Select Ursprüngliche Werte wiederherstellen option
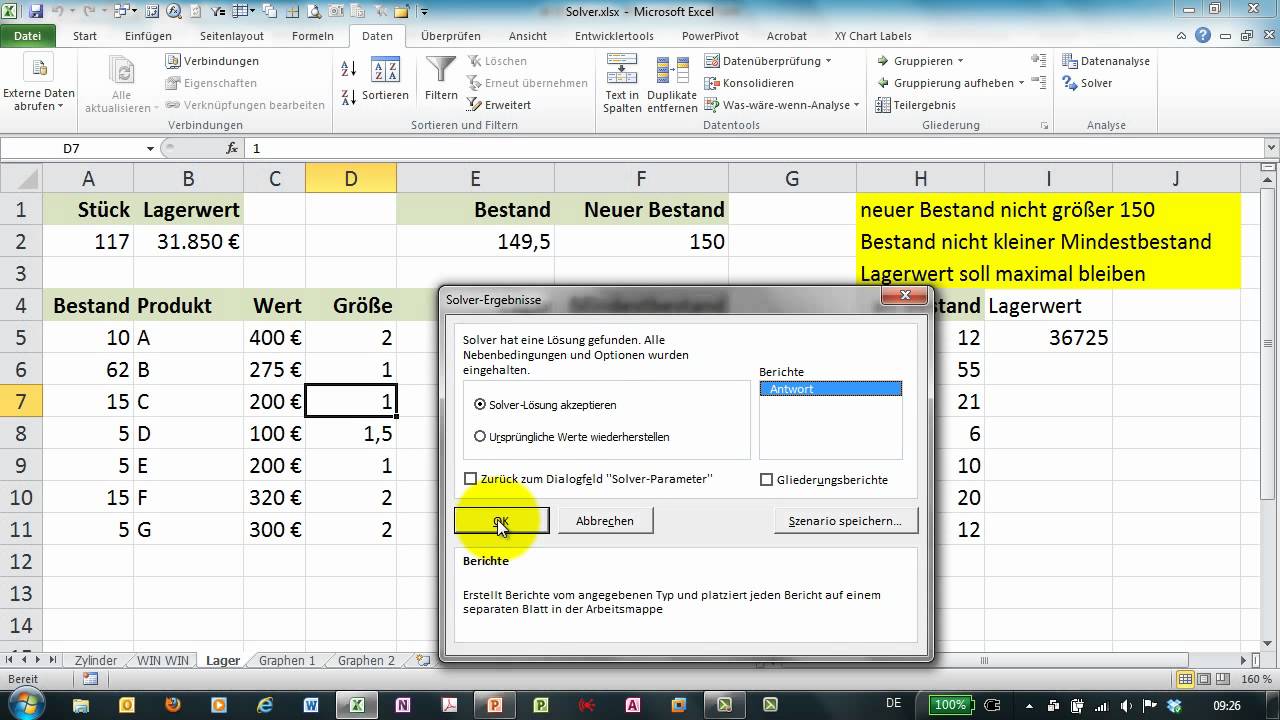Screen dimensions: 1280x720 tap(481, 437)
